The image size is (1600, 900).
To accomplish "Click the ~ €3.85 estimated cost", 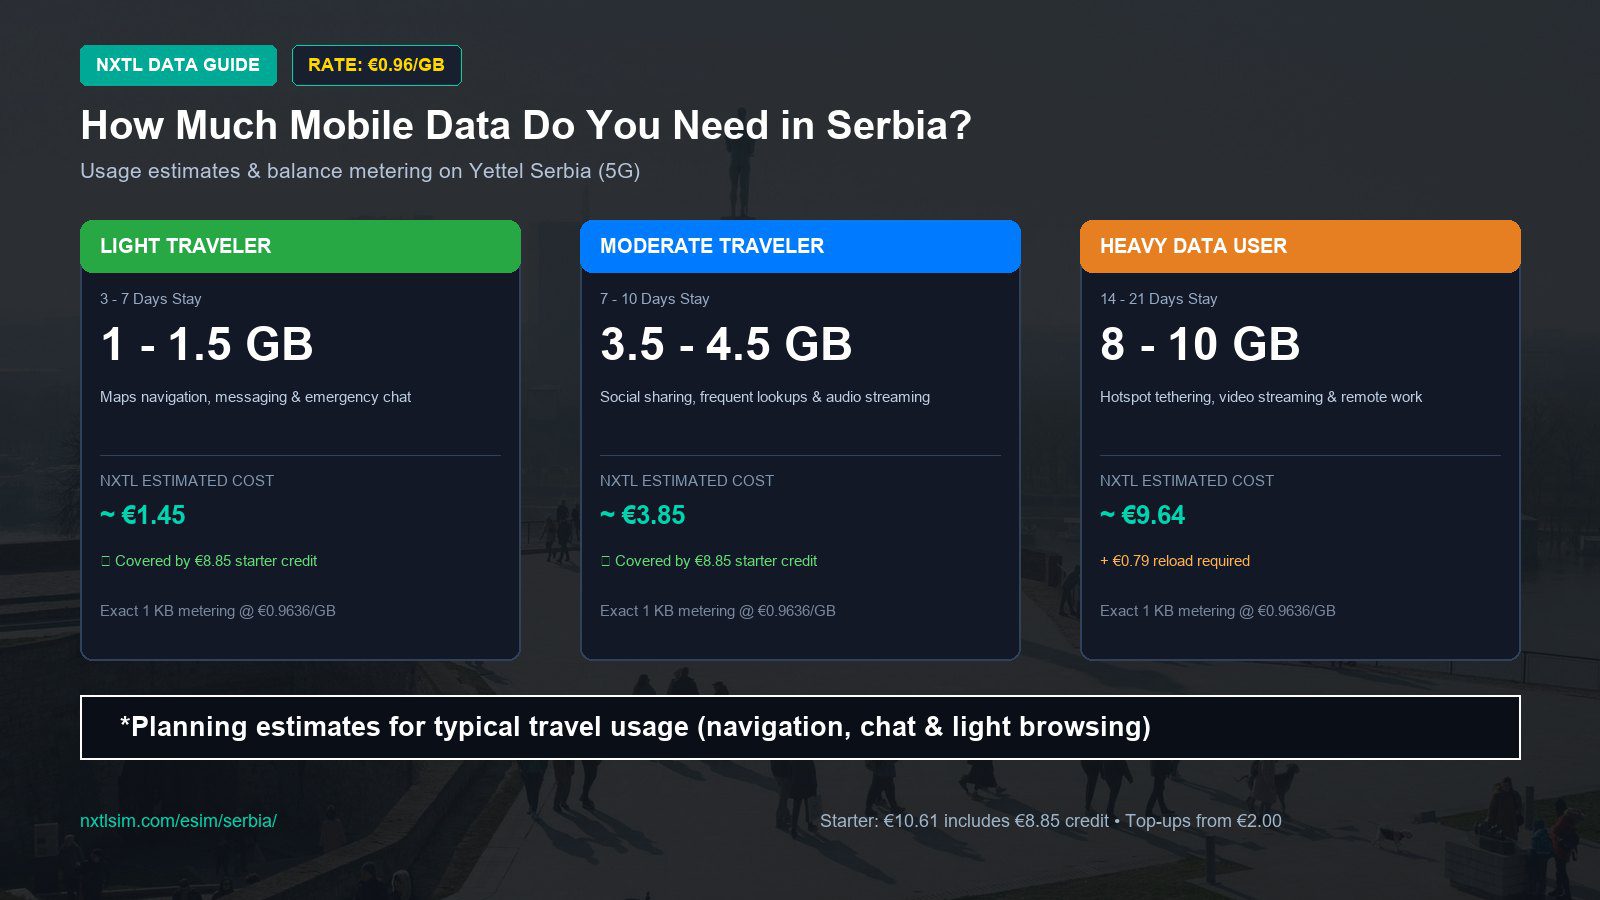I will (x=643, y=515).
